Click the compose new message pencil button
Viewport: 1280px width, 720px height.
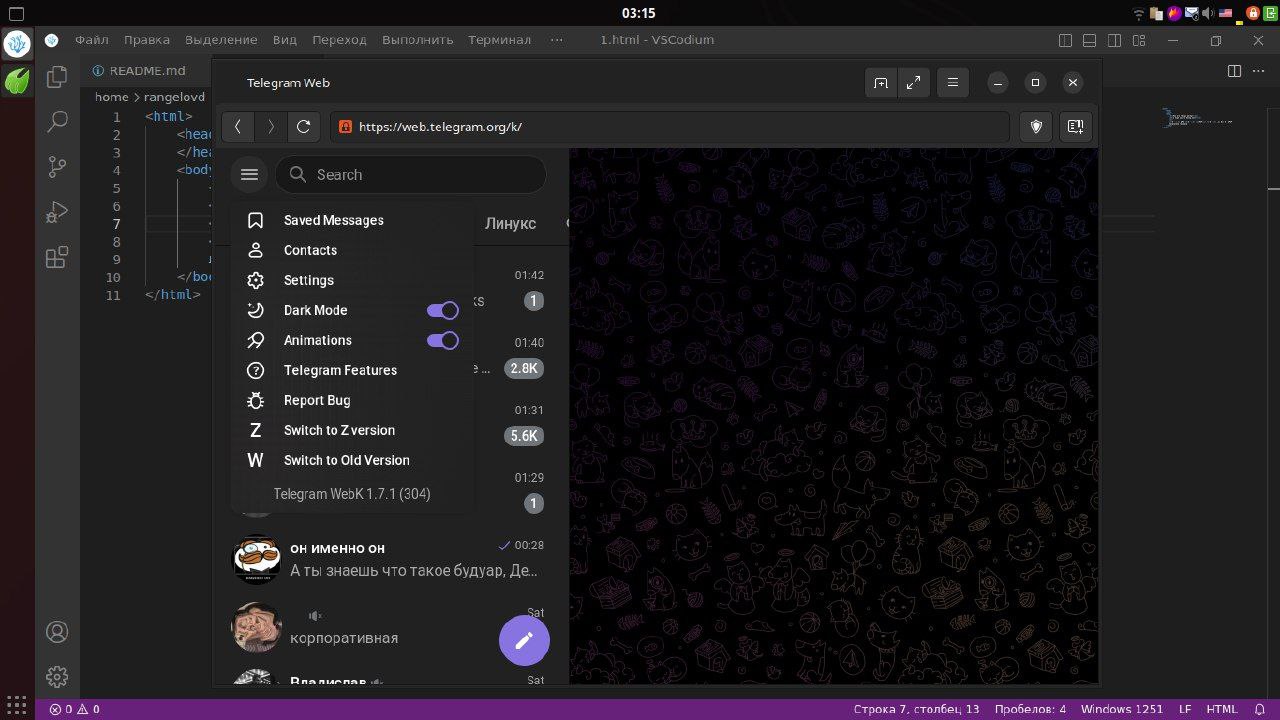pos(524,641)
